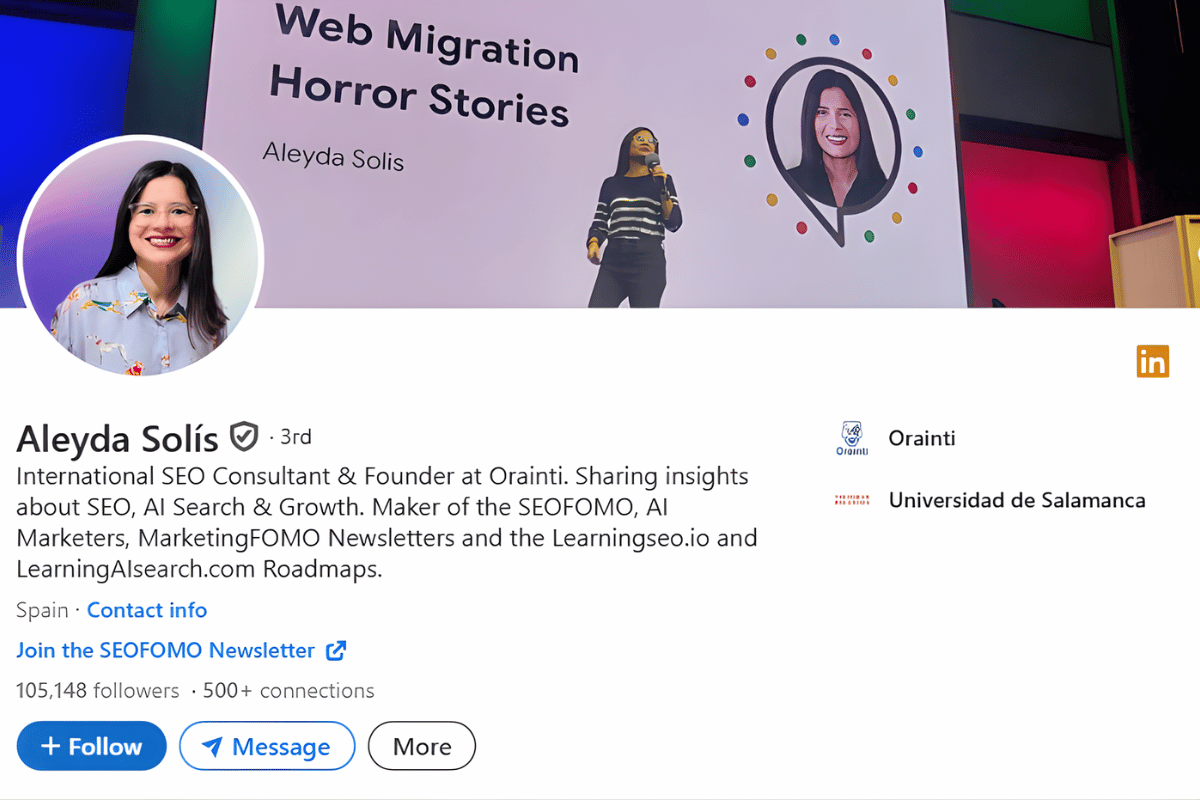Click the Orainti company logo icon
The height and width of the screenshot is (800, 1200).
tap(851, 438)
